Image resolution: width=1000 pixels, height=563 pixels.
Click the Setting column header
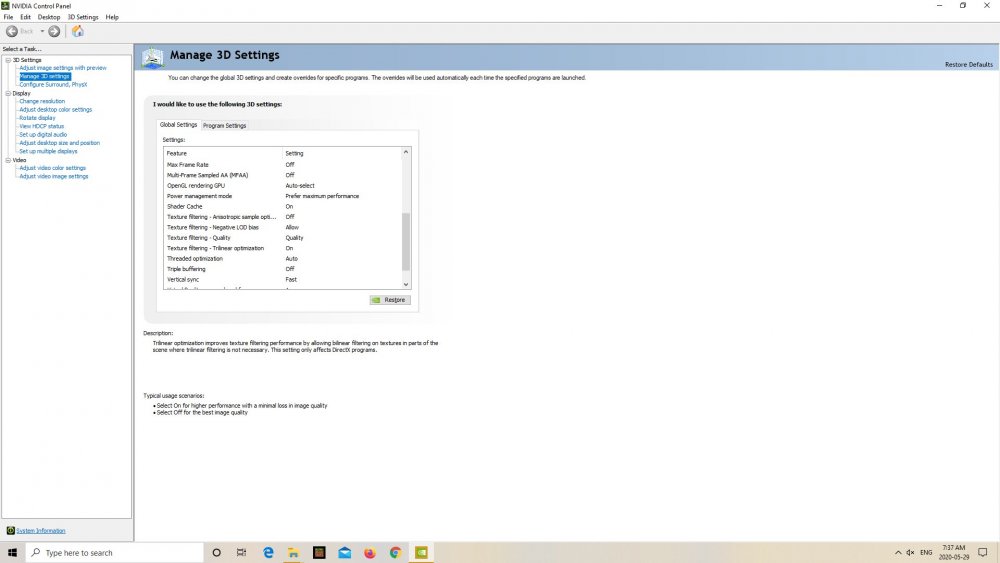point(342,153)
